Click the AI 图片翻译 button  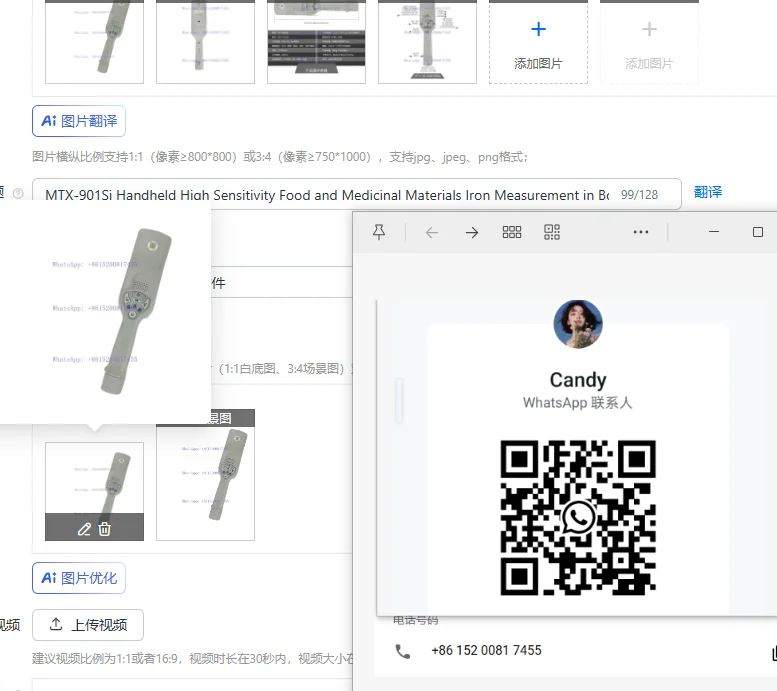click(79, 121)
